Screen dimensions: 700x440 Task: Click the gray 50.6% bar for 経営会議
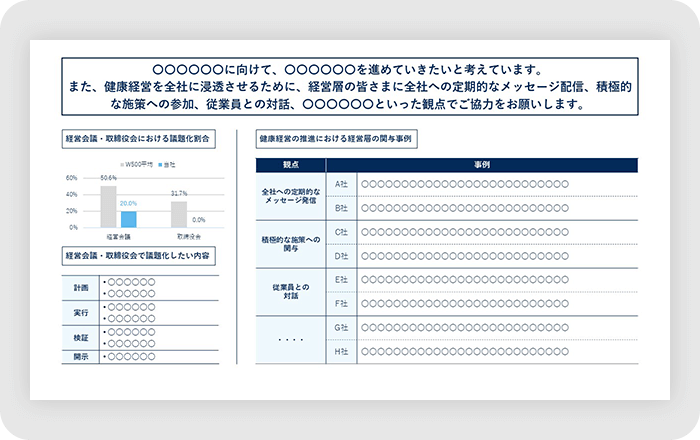[108, 207]
